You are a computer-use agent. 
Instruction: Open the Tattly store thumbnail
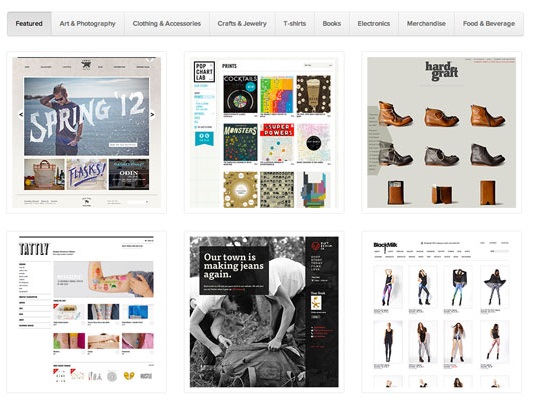tap(87, 312)
